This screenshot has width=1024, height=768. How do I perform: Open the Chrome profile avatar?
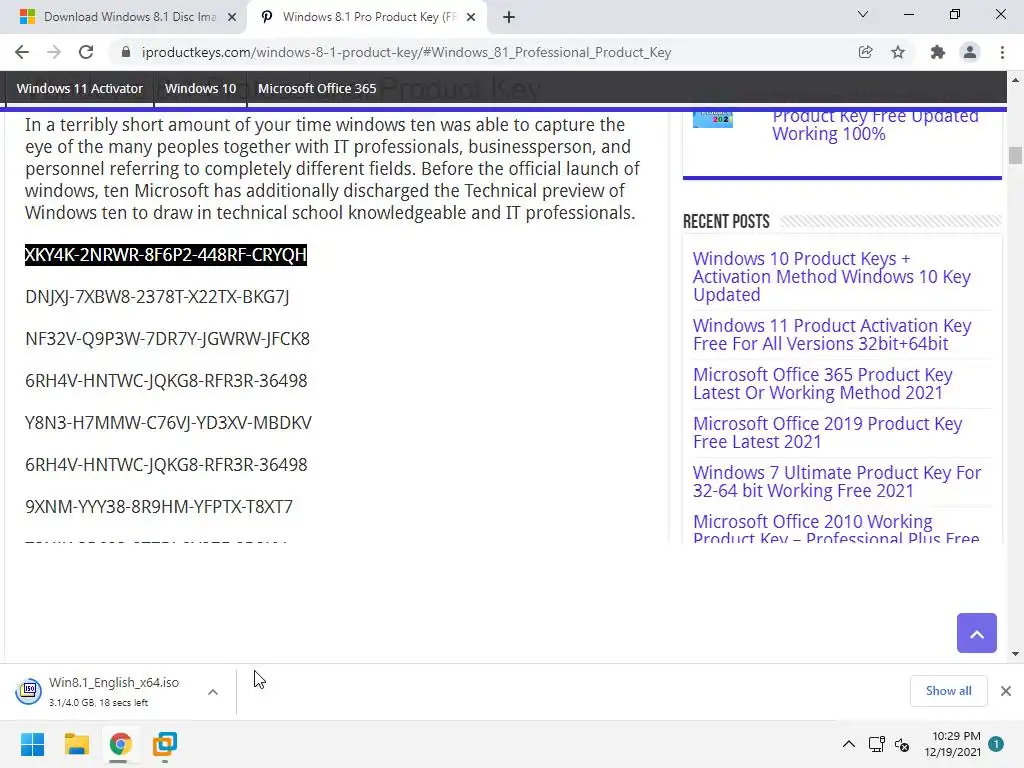pyautogui.click(x=970, y=52)
